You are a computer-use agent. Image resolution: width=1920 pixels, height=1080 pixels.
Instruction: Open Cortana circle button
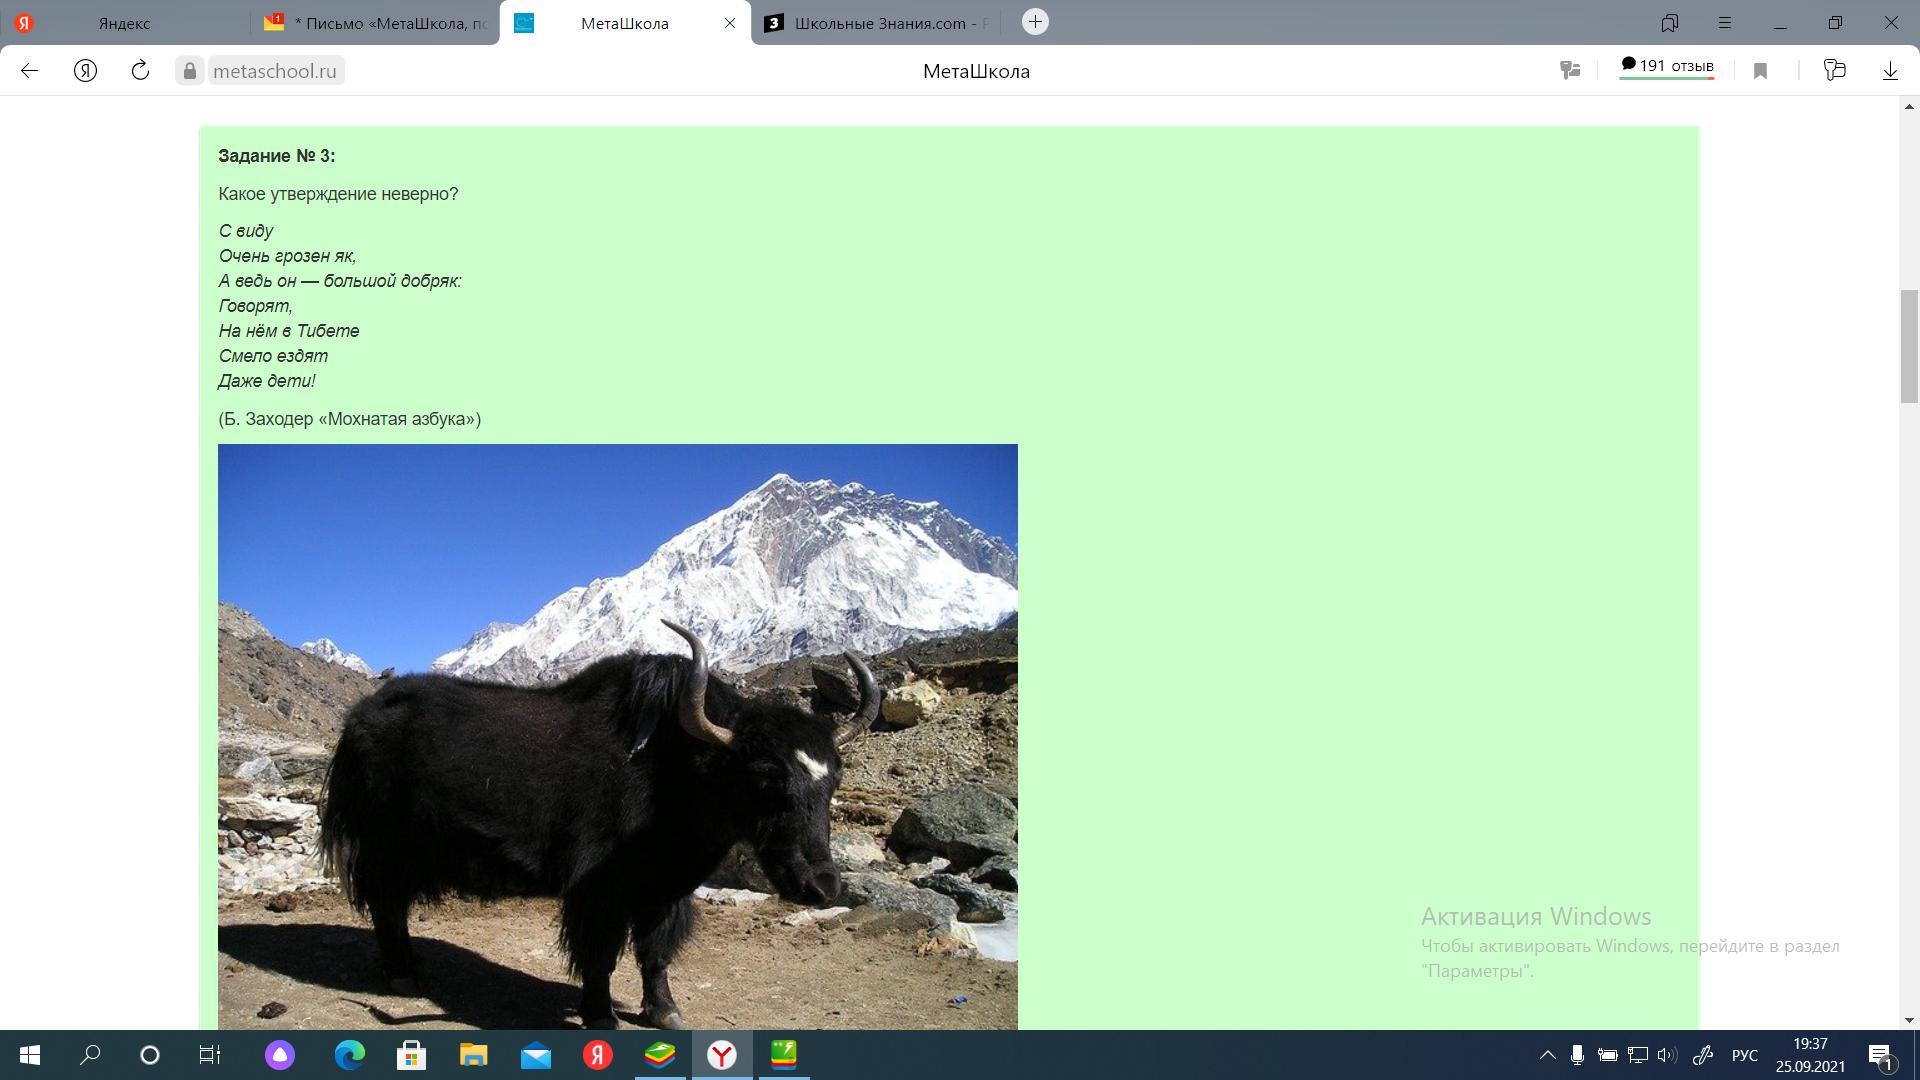(x=150, y=1055)
